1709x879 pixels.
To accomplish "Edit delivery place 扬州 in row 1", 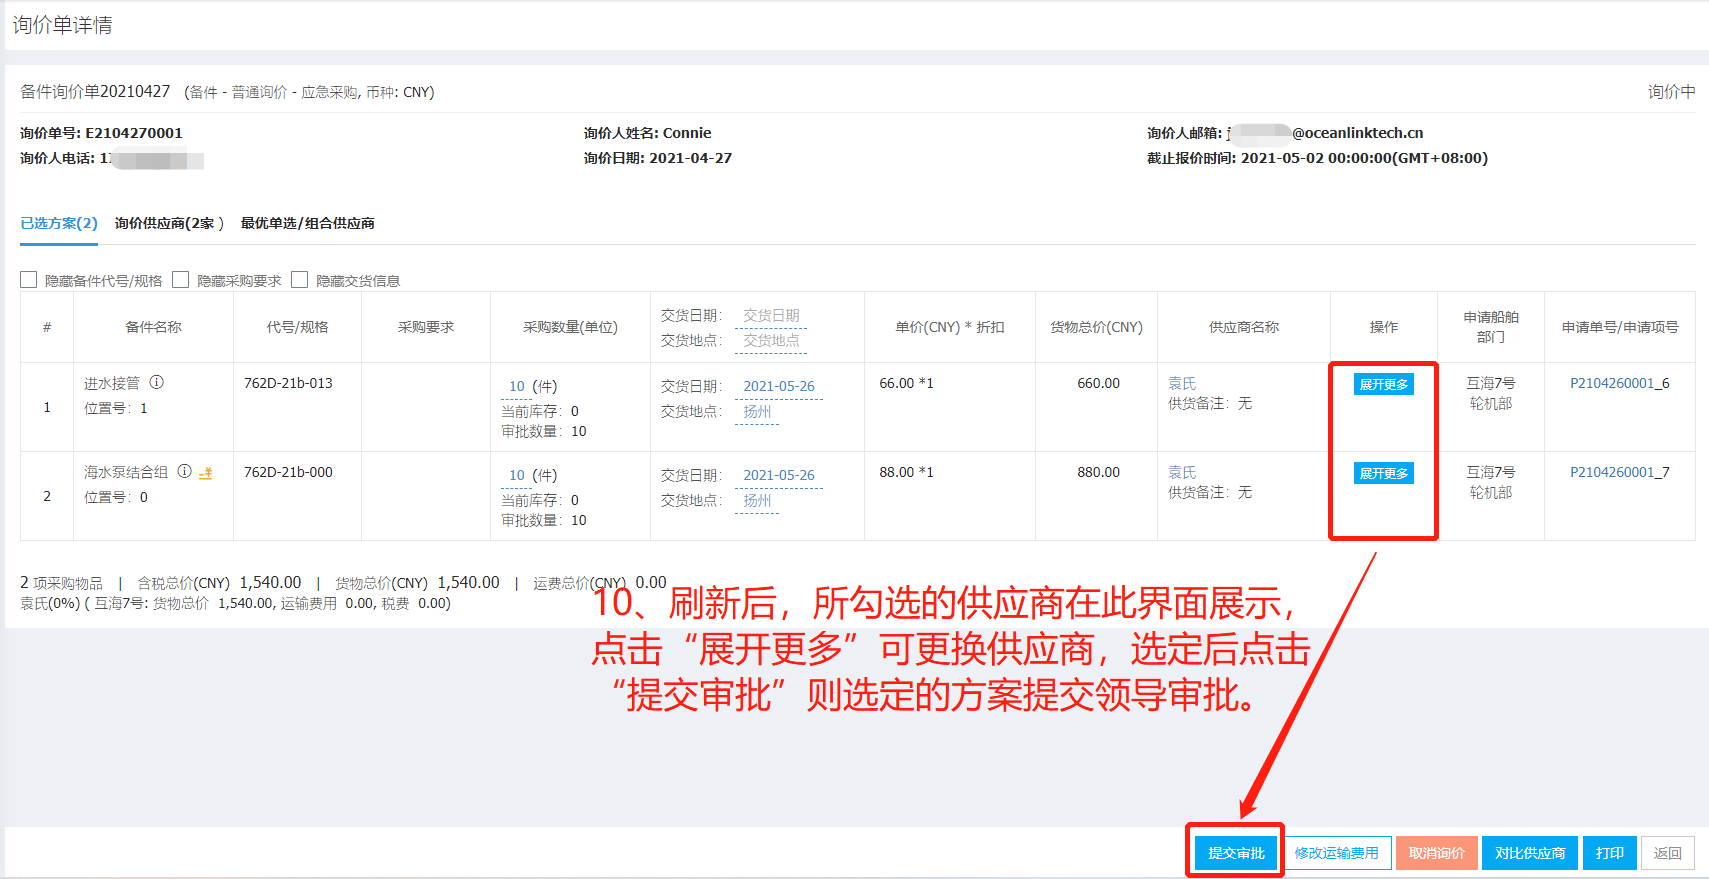I will point(757,411).
